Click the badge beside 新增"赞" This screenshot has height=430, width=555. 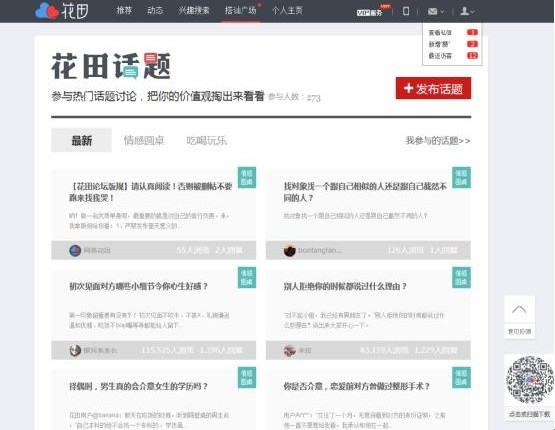click(473, 44)
